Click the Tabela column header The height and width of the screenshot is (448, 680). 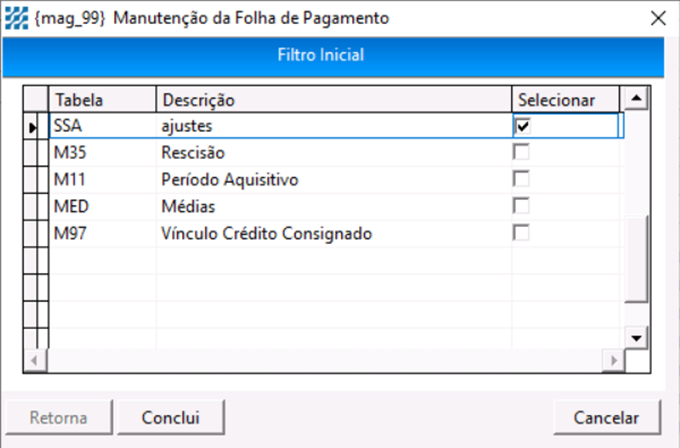tap(102, 100)
